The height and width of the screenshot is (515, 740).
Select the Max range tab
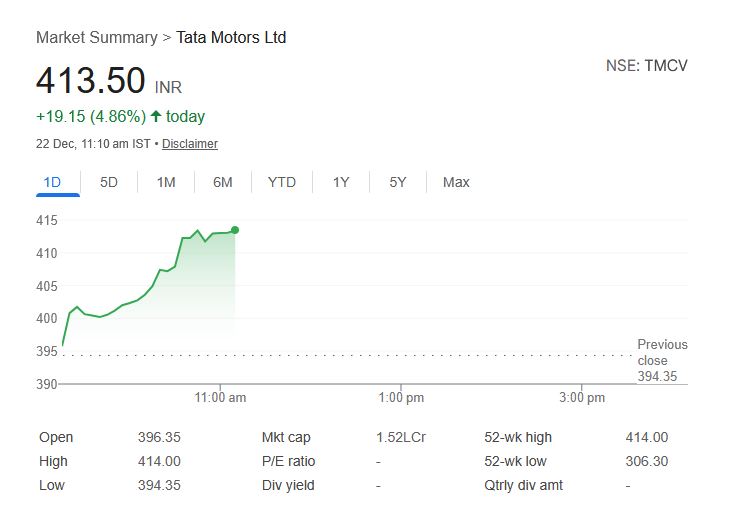coord(456,182)
